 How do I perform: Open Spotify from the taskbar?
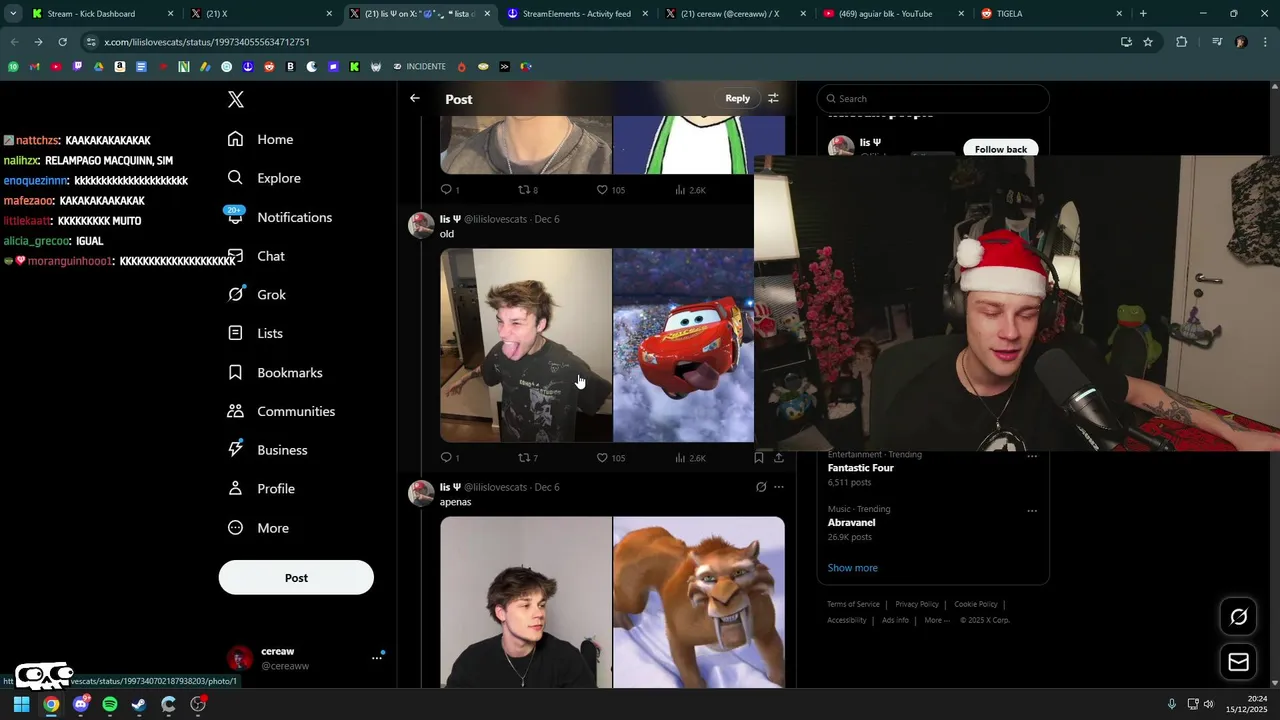[110, 704]
